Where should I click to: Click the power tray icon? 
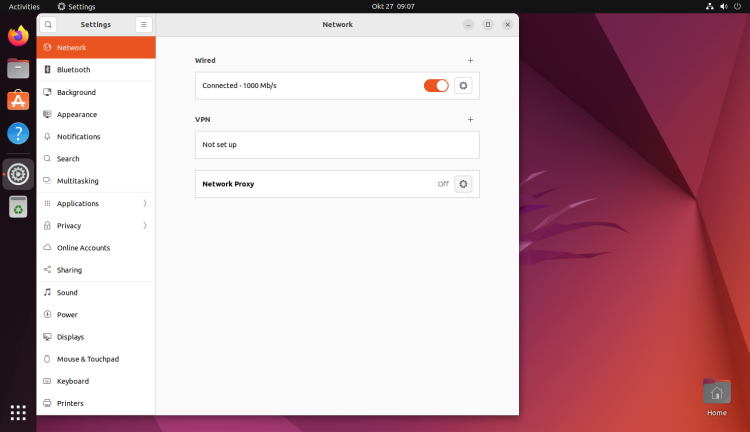tap(738, 6)
